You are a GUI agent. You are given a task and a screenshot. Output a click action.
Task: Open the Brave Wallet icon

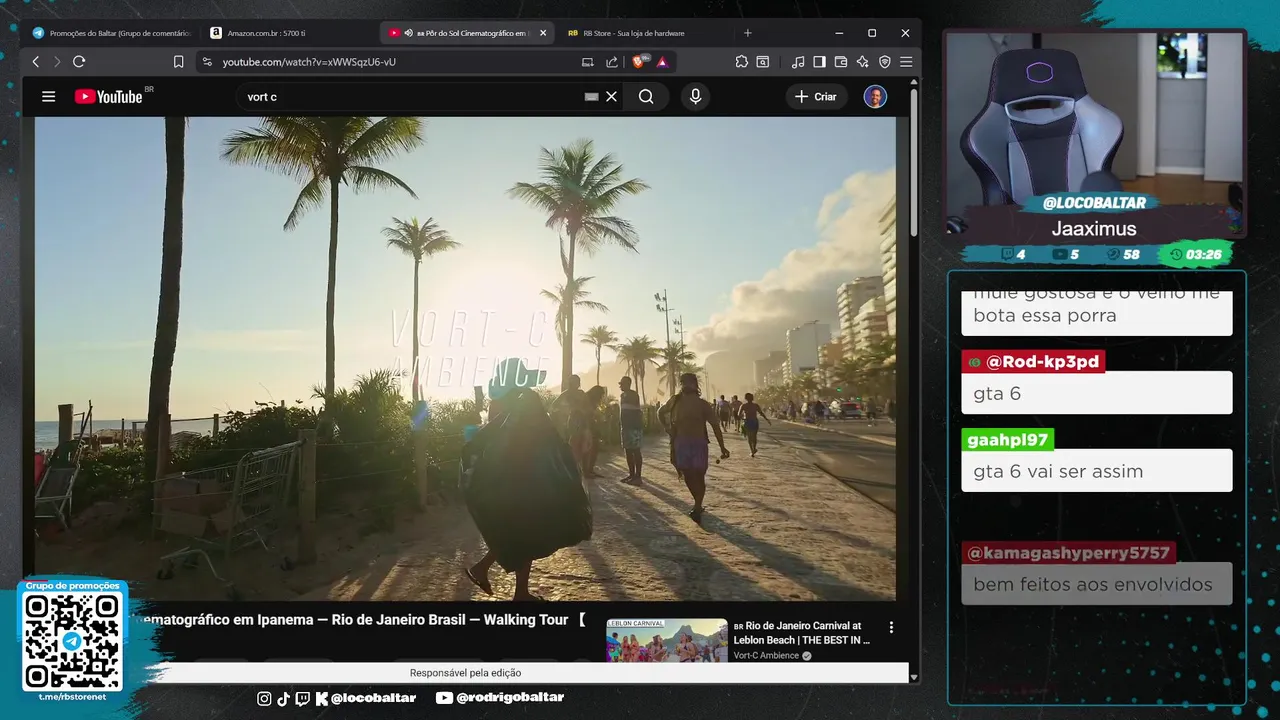[841, 62]
